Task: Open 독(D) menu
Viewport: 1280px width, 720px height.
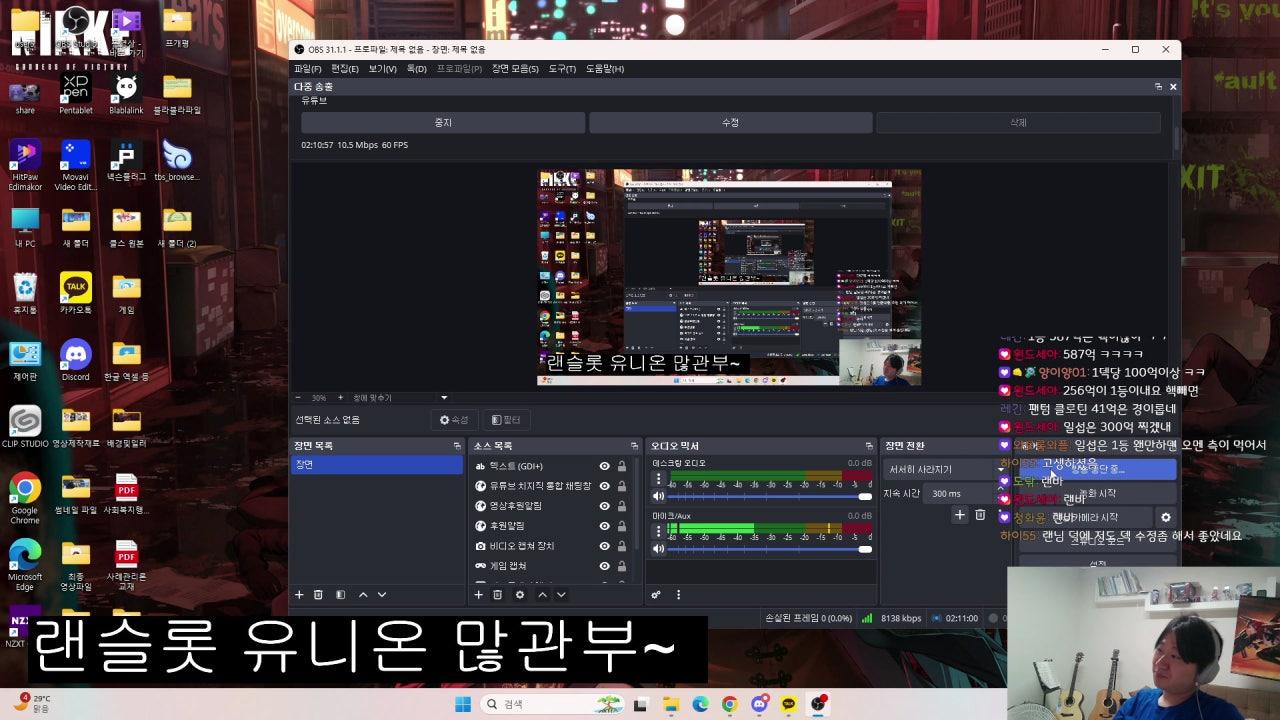Action: coord(416,69)
